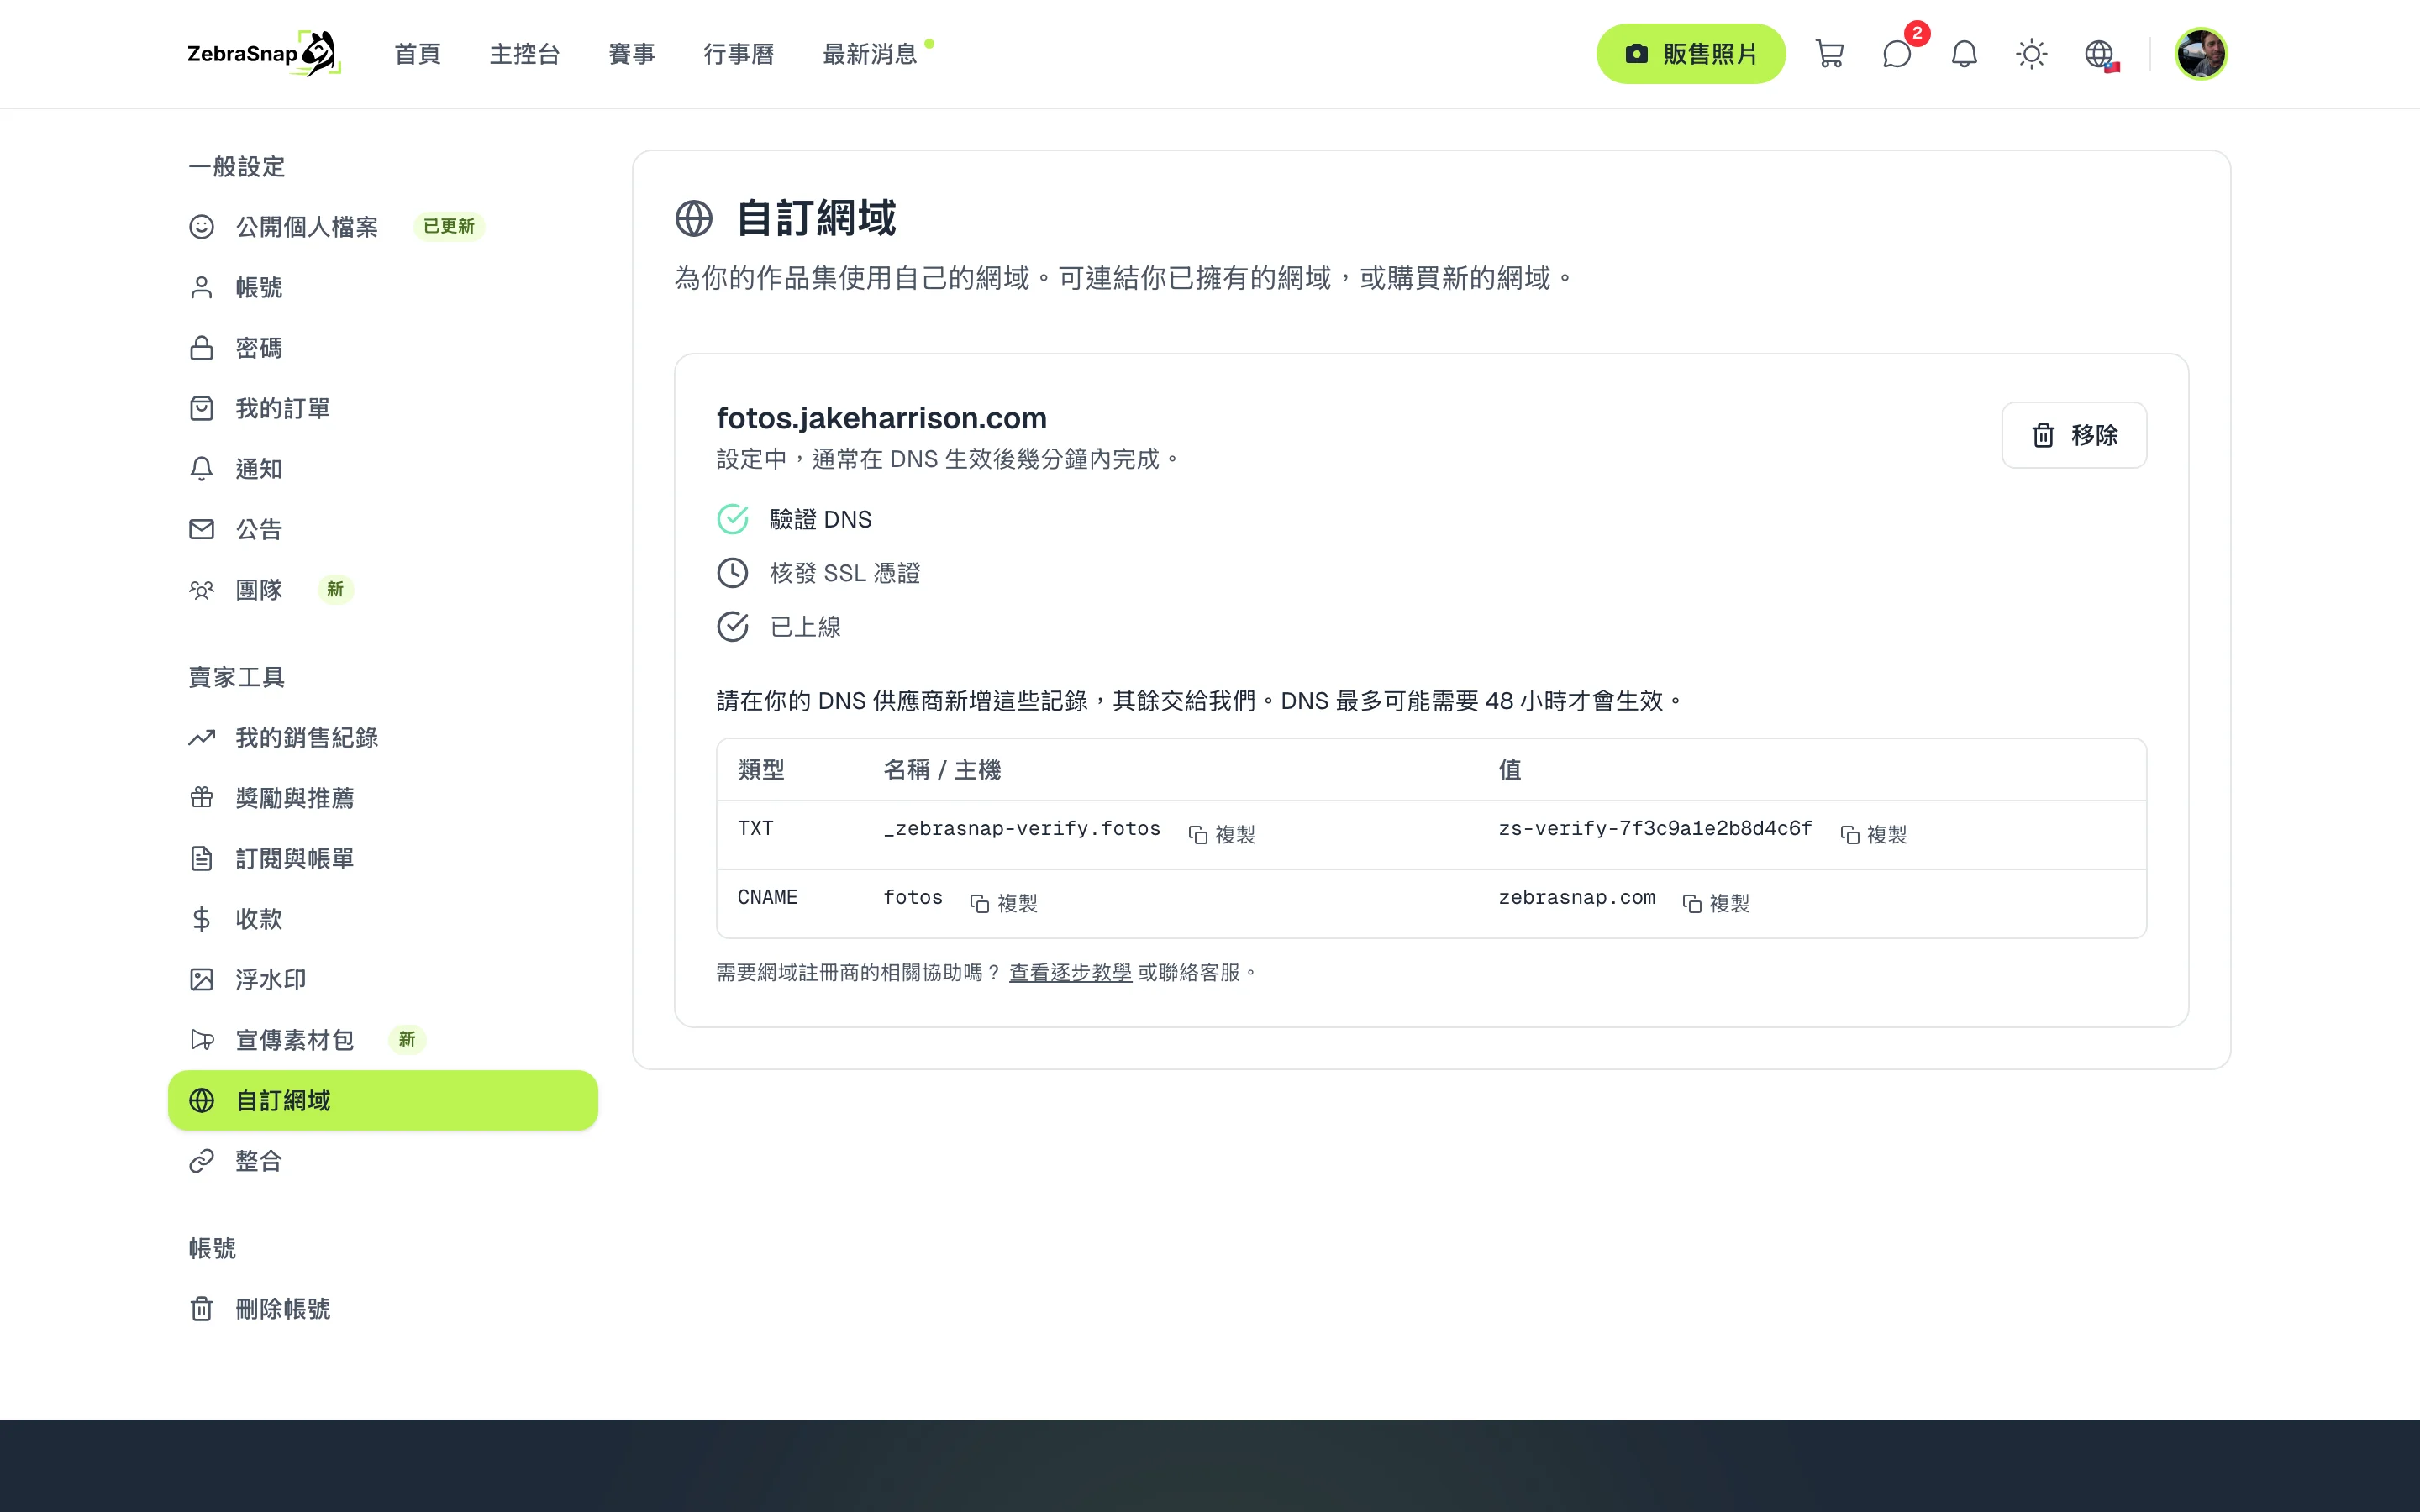The width and height of the screenshot is (2420, 1512).
Task: Copy CNAME value zebrasnap.com
Action: pyautogui.click(x=1715, y=903)
